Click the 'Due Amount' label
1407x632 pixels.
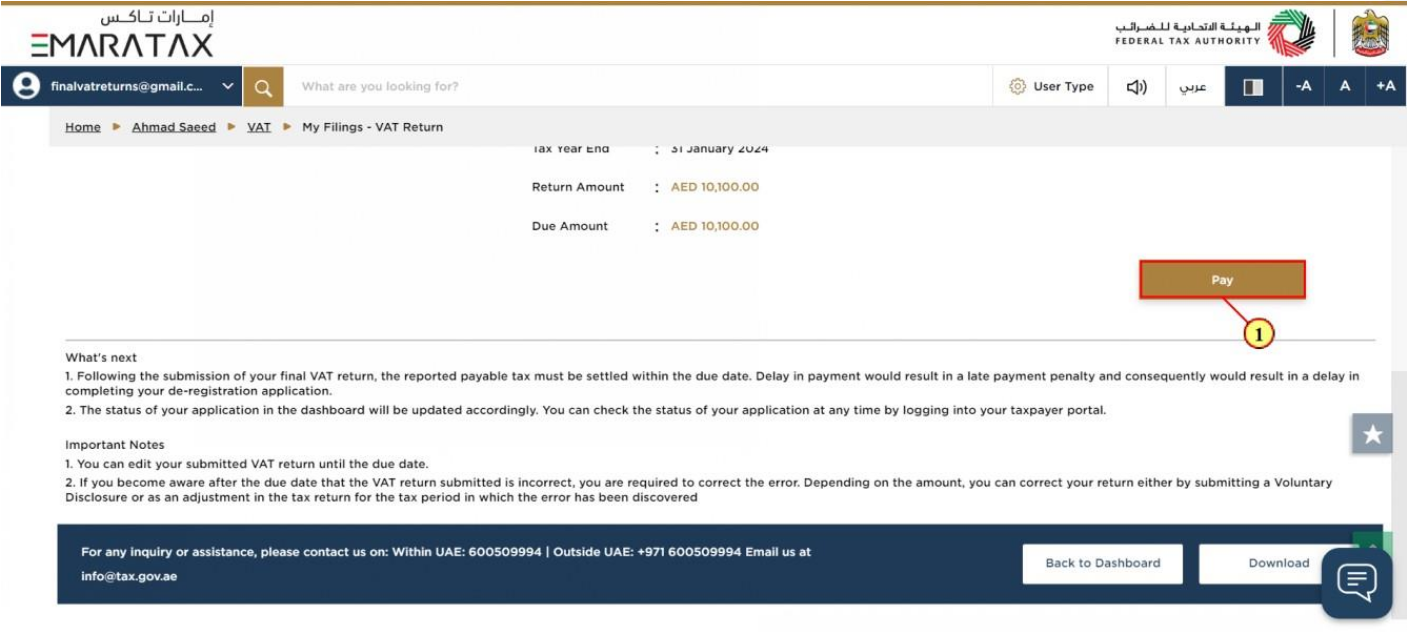tap(570, 226)
